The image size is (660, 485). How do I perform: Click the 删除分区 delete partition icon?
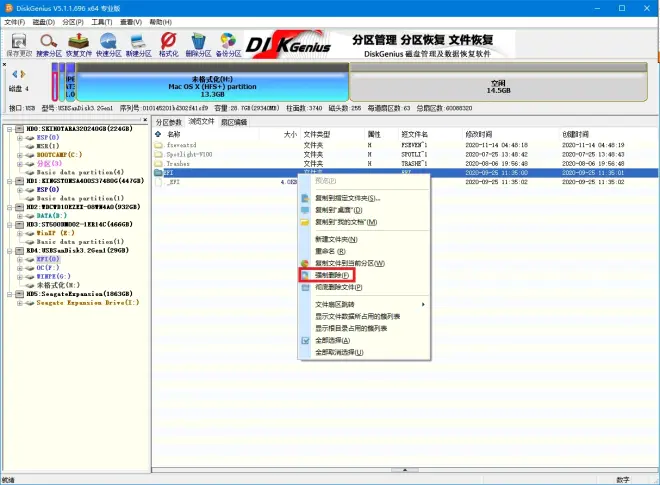click(x=198, y=41)
